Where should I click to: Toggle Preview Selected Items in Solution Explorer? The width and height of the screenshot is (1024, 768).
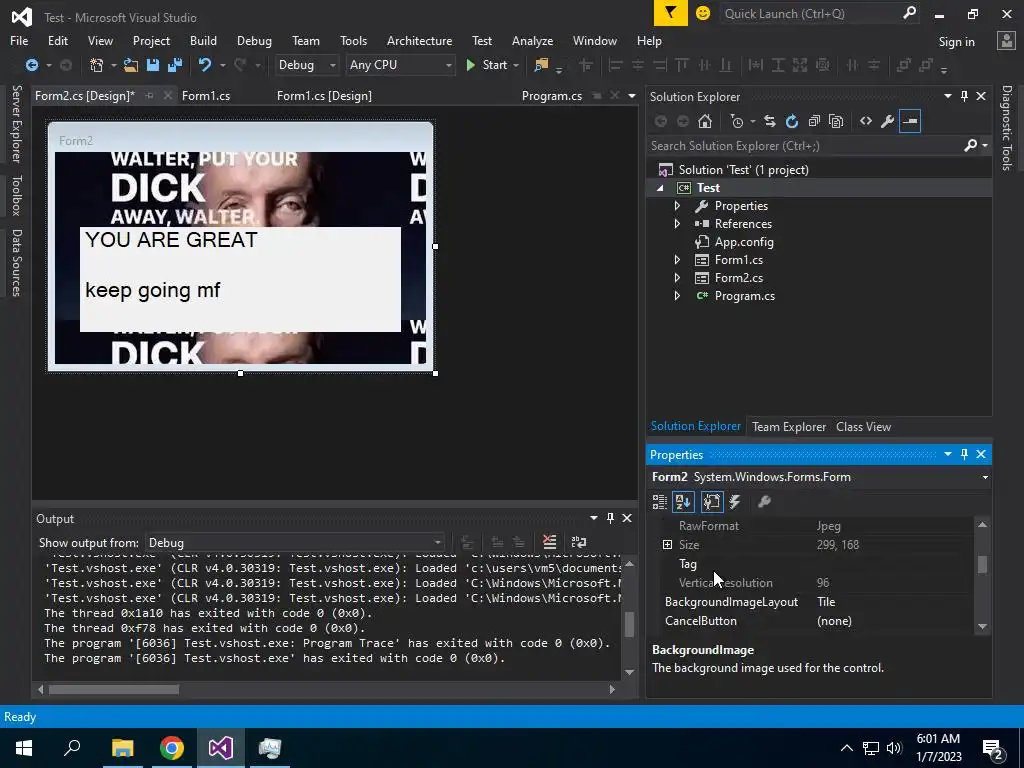910,121
